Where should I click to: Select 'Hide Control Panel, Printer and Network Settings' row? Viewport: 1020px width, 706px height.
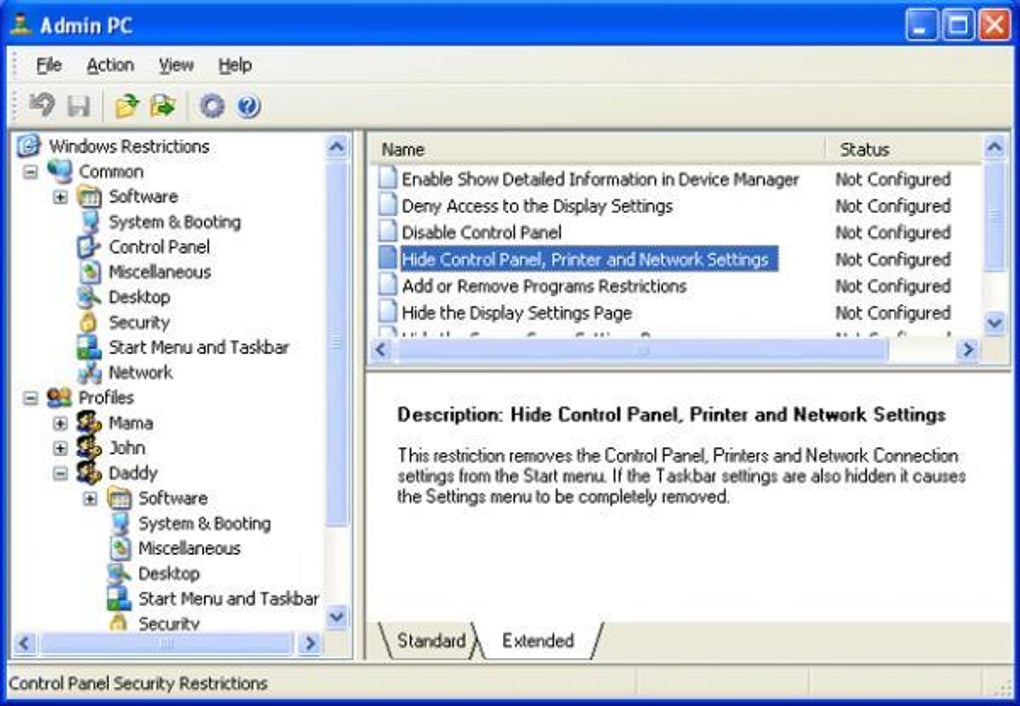click(589, 259)
